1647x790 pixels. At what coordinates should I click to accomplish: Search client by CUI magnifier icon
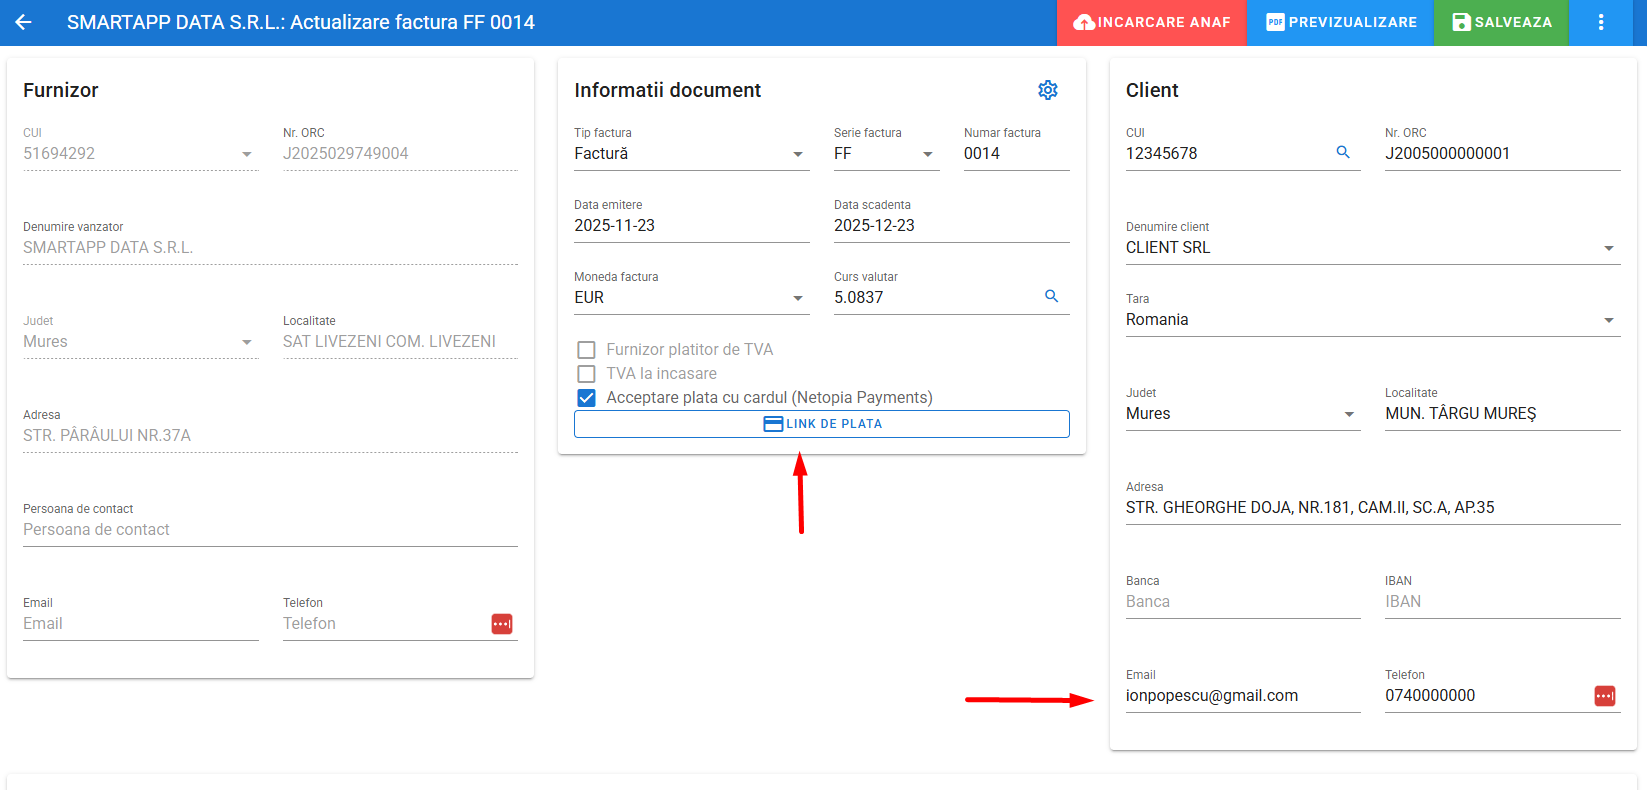pos(1342,152)
